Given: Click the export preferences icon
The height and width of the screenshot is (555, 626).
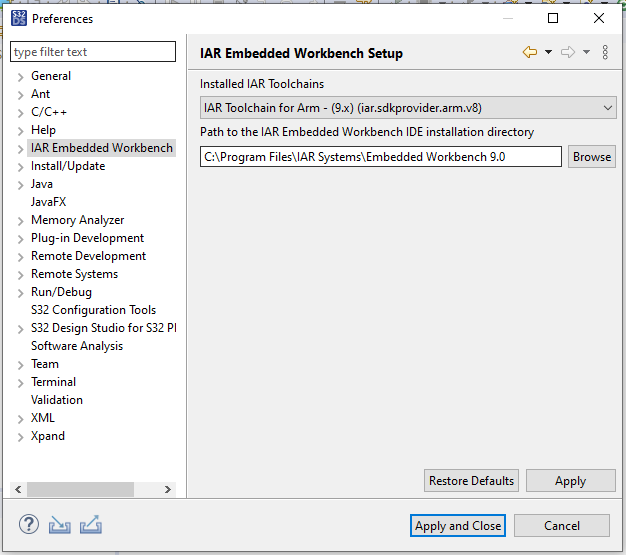Looking at the screenshot, I should [91, 525].
